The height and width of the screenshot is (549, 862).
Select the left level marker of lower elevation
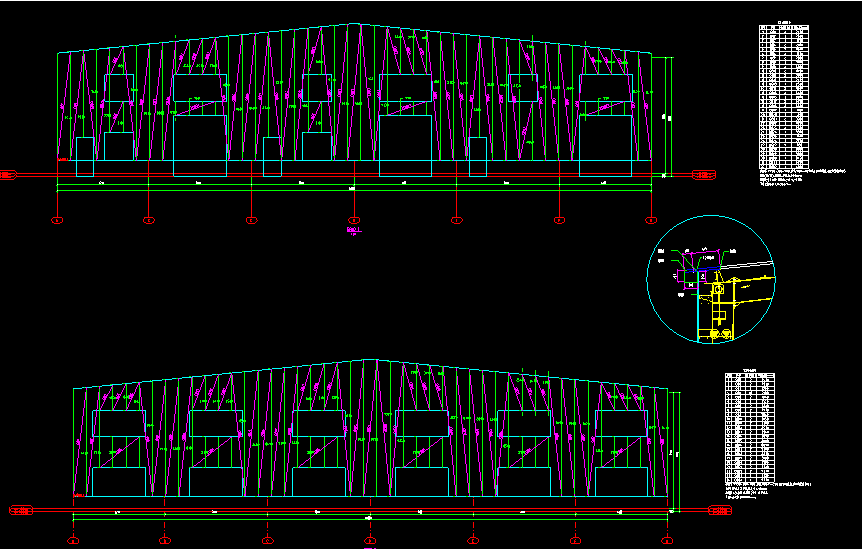[20, 511]
